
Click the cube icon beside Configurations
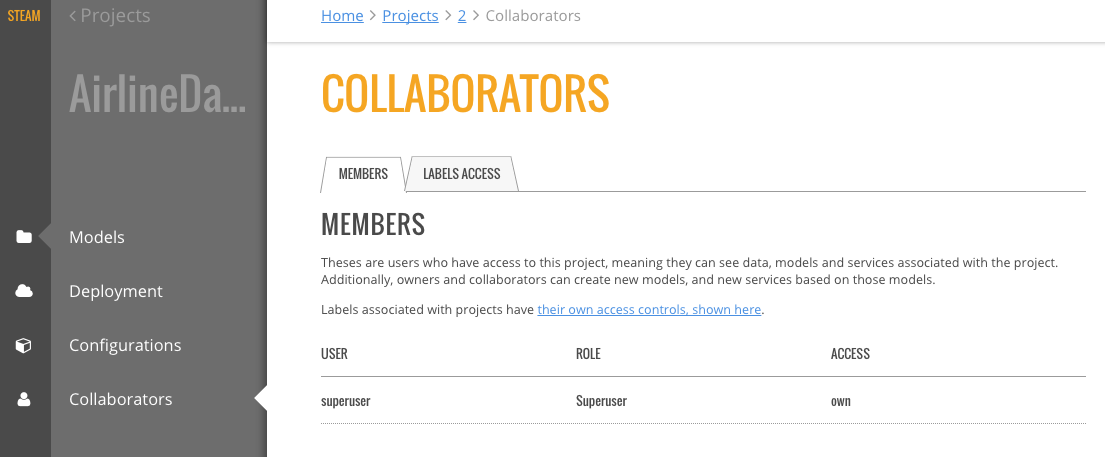pos(24,346)
